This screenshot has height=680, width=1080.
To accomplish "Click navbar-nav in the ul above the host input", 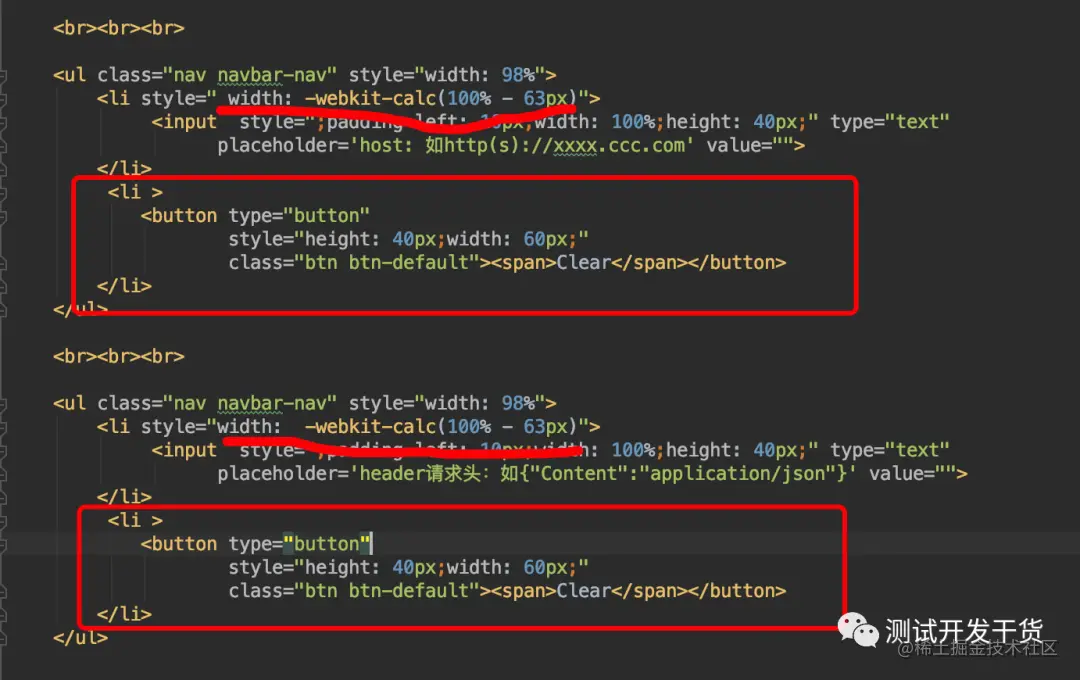I will pyautogui.click(x=272, y=75).
